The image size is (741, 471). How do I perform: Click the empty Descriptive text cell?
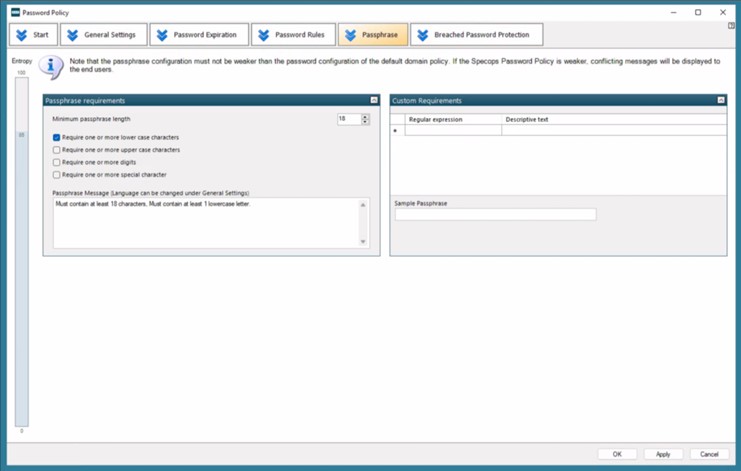pyautogui.click(x=614, y=130)
